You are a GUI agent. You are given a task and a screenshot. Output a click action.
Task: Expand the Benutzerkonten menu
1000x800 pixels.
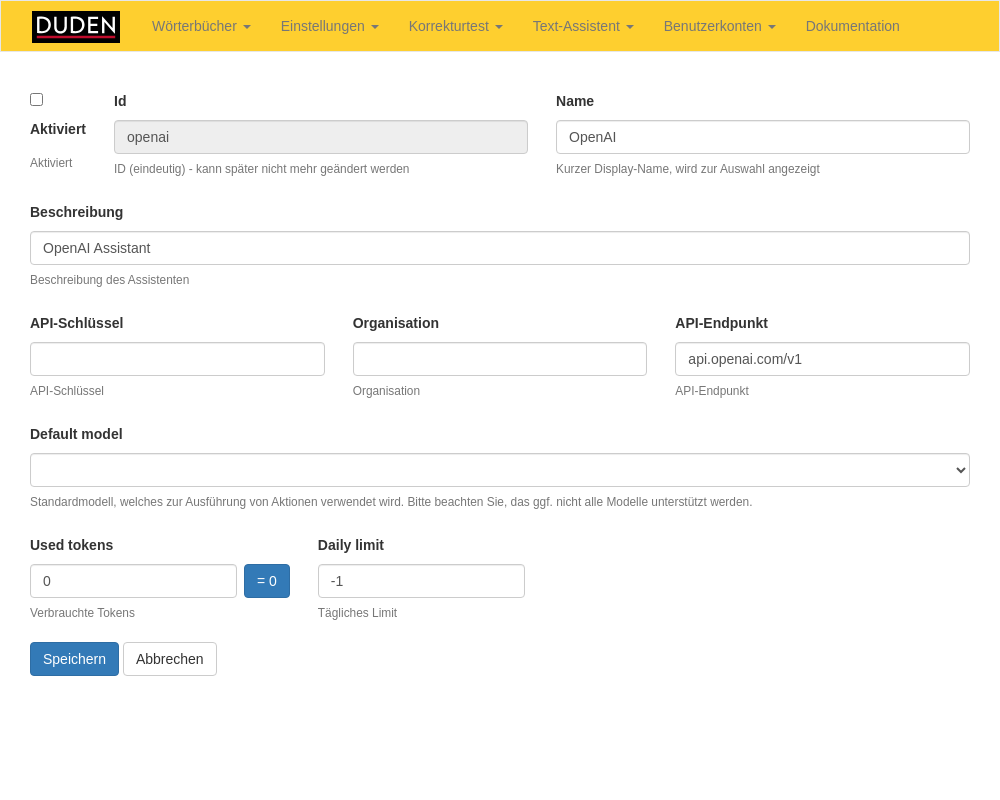click(x=719, y=26)
